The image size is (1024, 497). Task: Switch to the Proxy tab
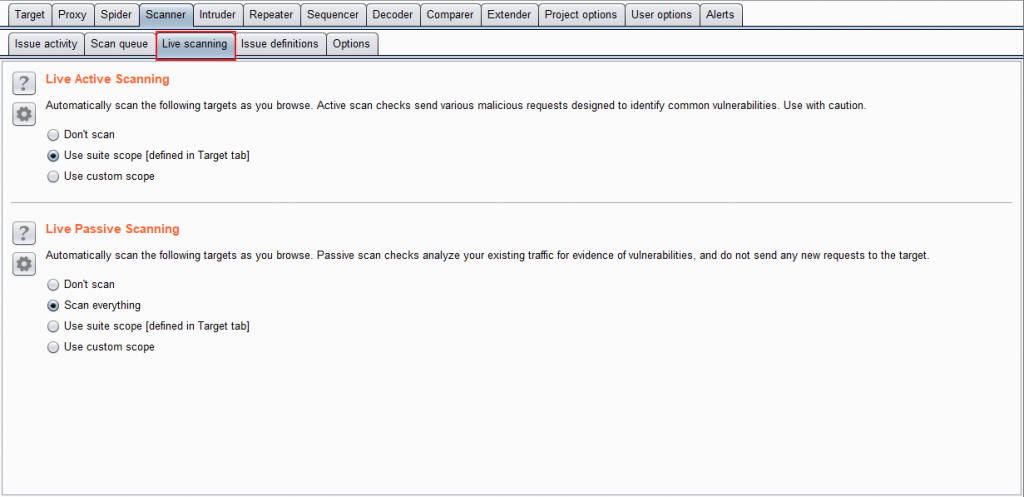[x=72, y=14]
